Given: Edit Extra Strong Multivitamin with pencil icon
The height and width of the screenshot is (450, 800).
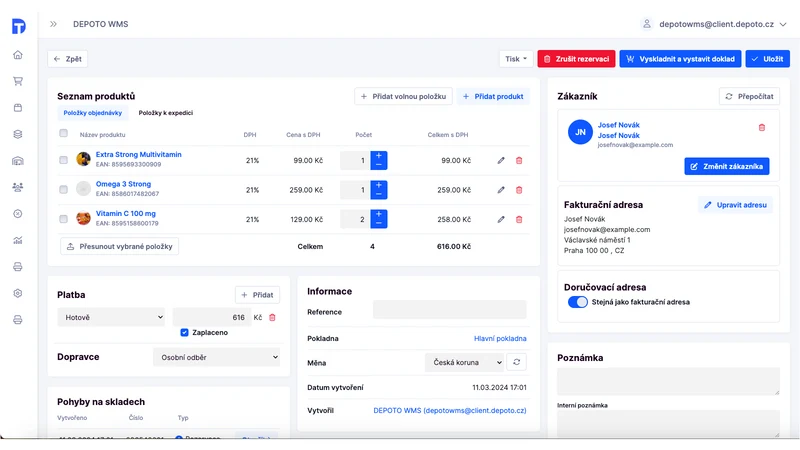Looking at the screenshot, I should 501,160.
